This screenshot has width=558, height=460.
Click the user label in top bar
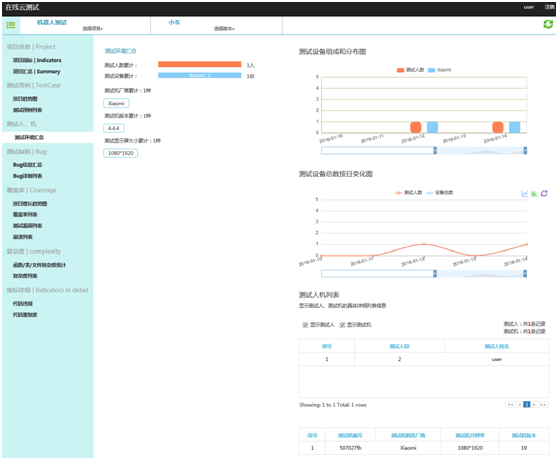coord(529,7)
